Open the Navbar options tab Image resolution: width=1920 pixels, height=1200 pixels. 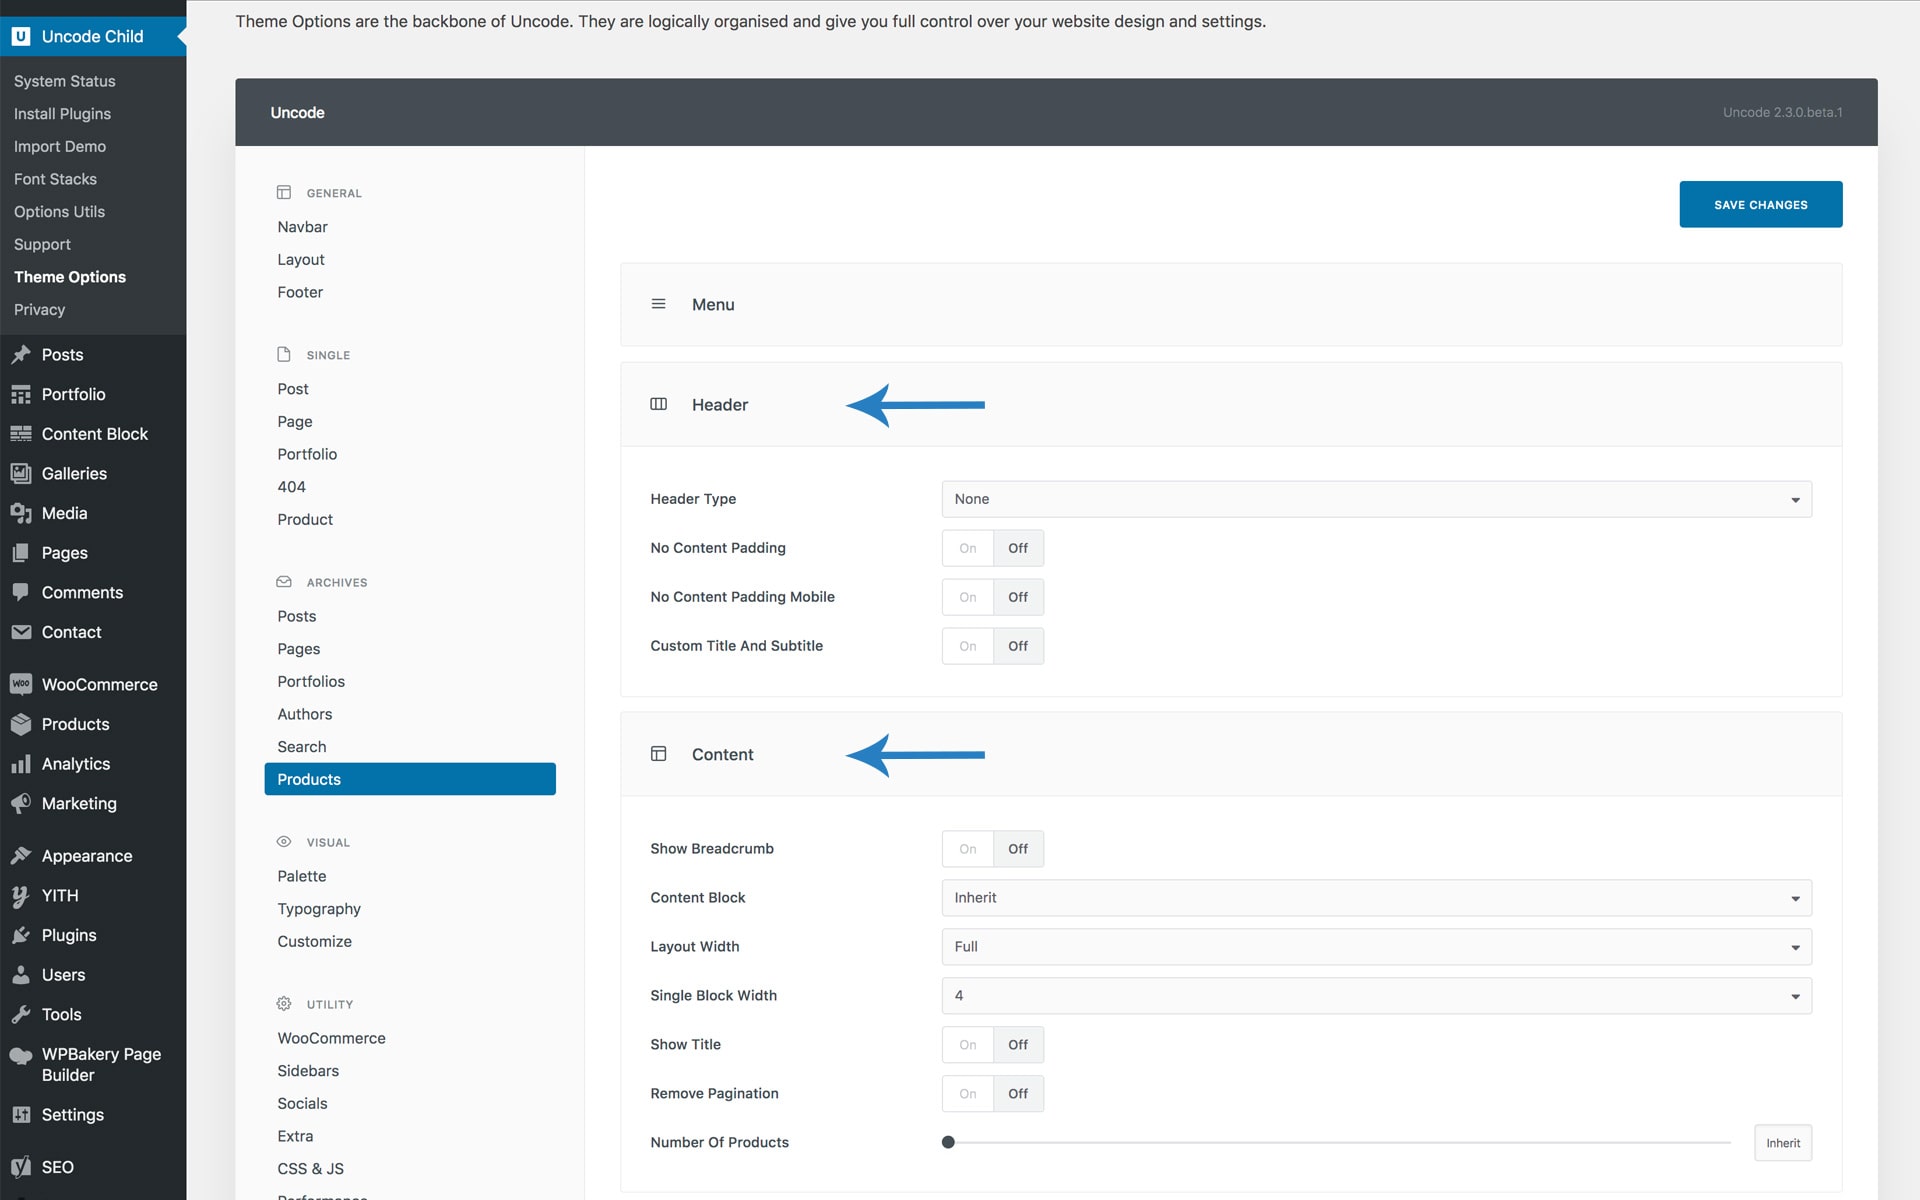(x=302, y=227)
